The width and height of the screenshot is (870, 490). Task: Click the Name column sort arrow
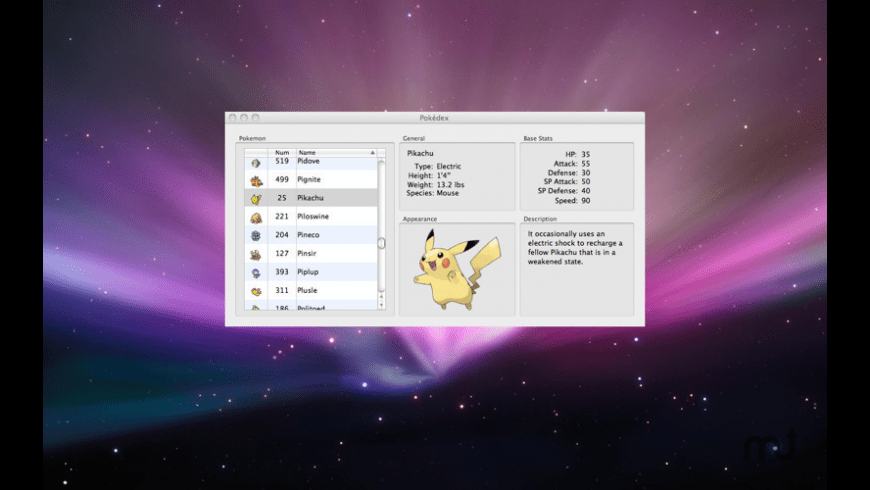tap(372, 153)
